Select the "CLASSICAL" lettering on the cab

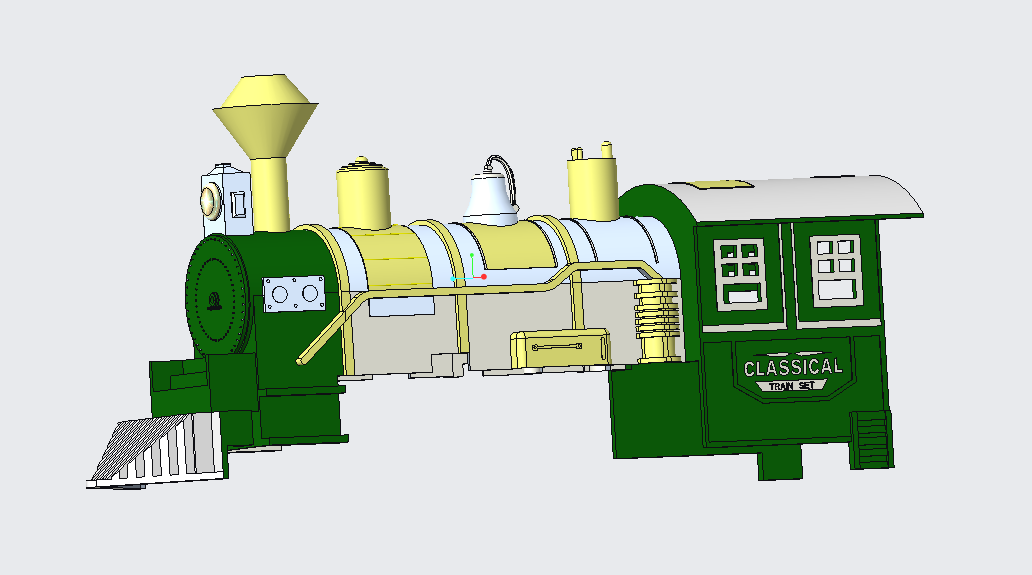pos(793,367)
